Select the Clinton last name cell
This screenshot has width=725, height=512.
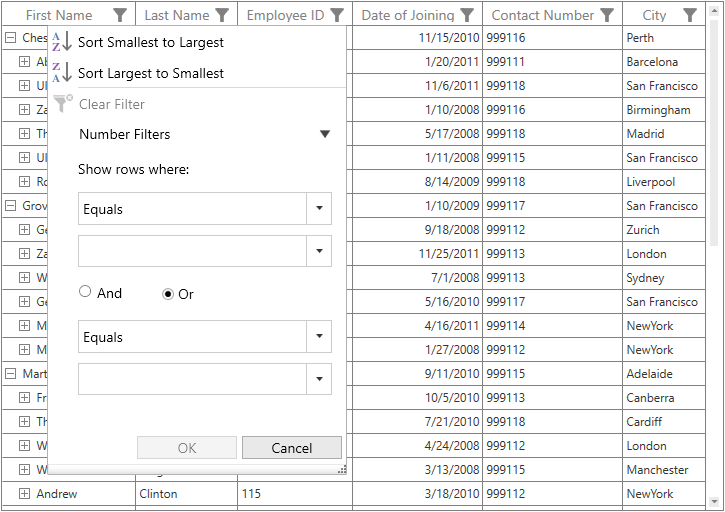tap(186, 493)
